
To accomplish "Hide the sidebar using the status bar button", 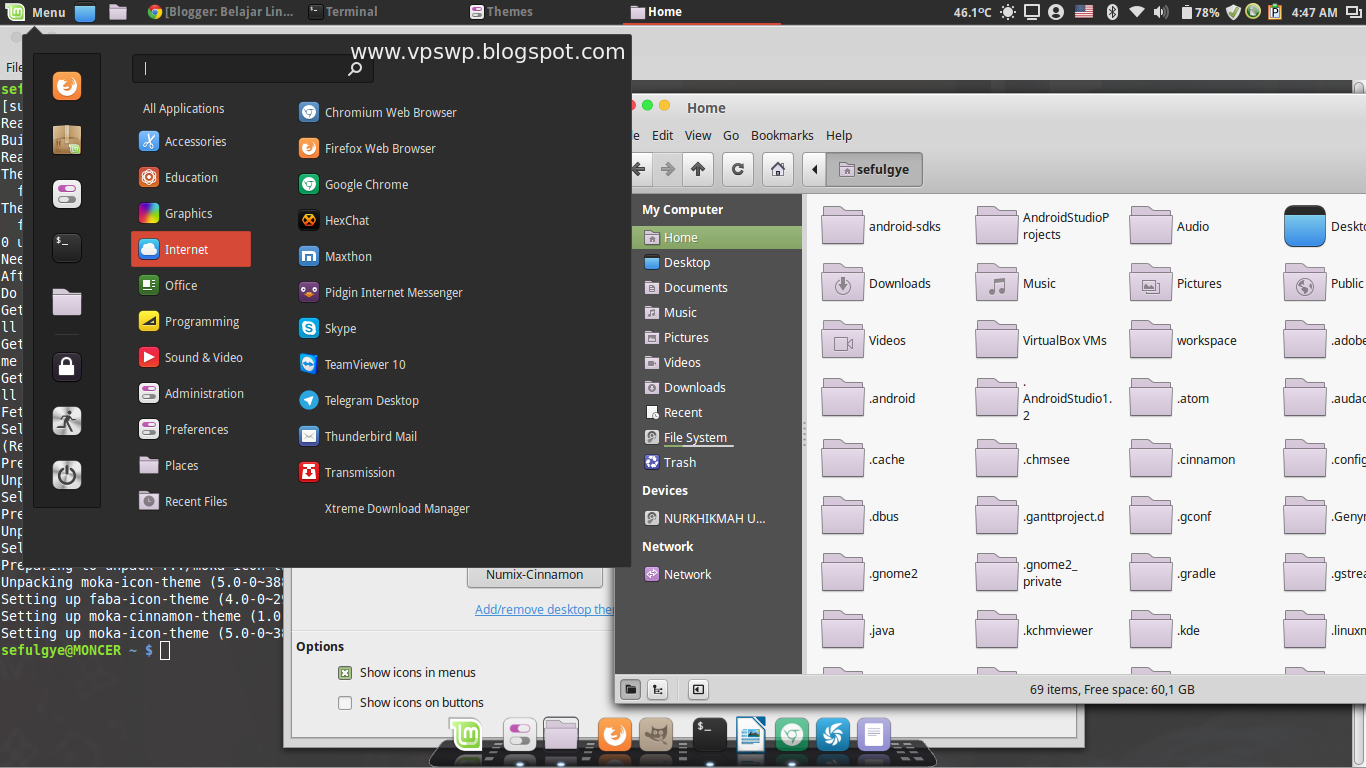I will (698, 689).
